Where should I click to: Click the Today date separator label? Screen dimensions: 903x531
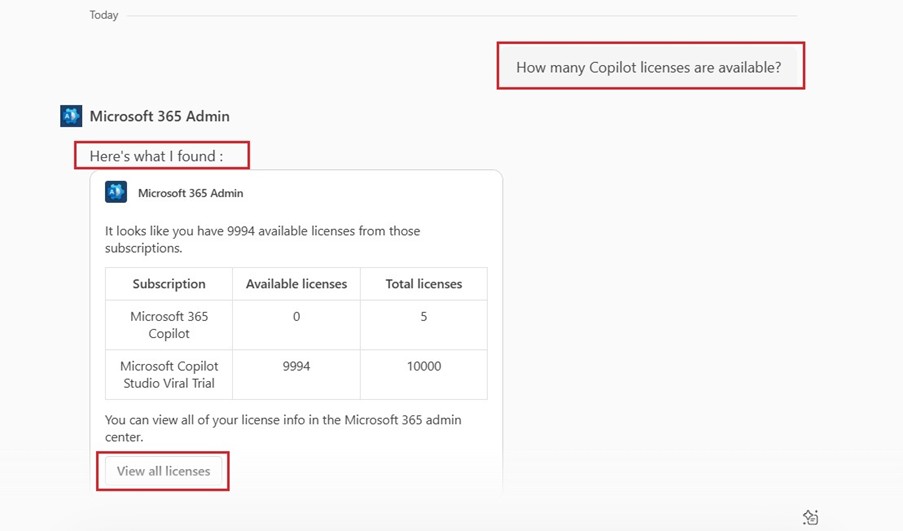pos(104,15)
